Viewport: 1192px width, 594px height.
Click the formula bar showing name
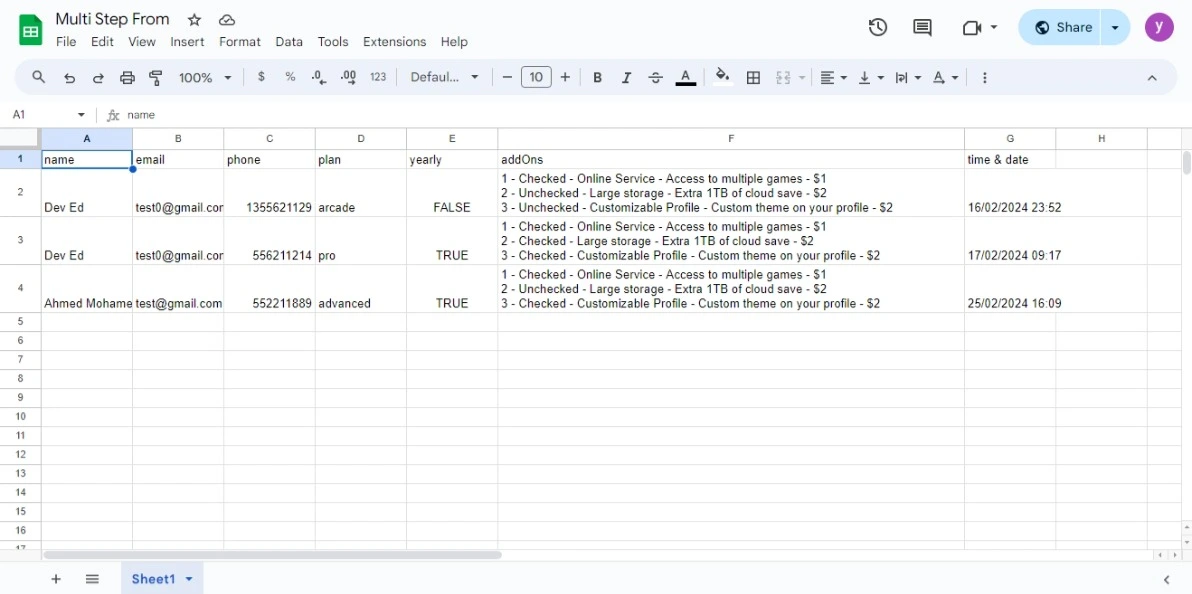click(x=654, y=115)
